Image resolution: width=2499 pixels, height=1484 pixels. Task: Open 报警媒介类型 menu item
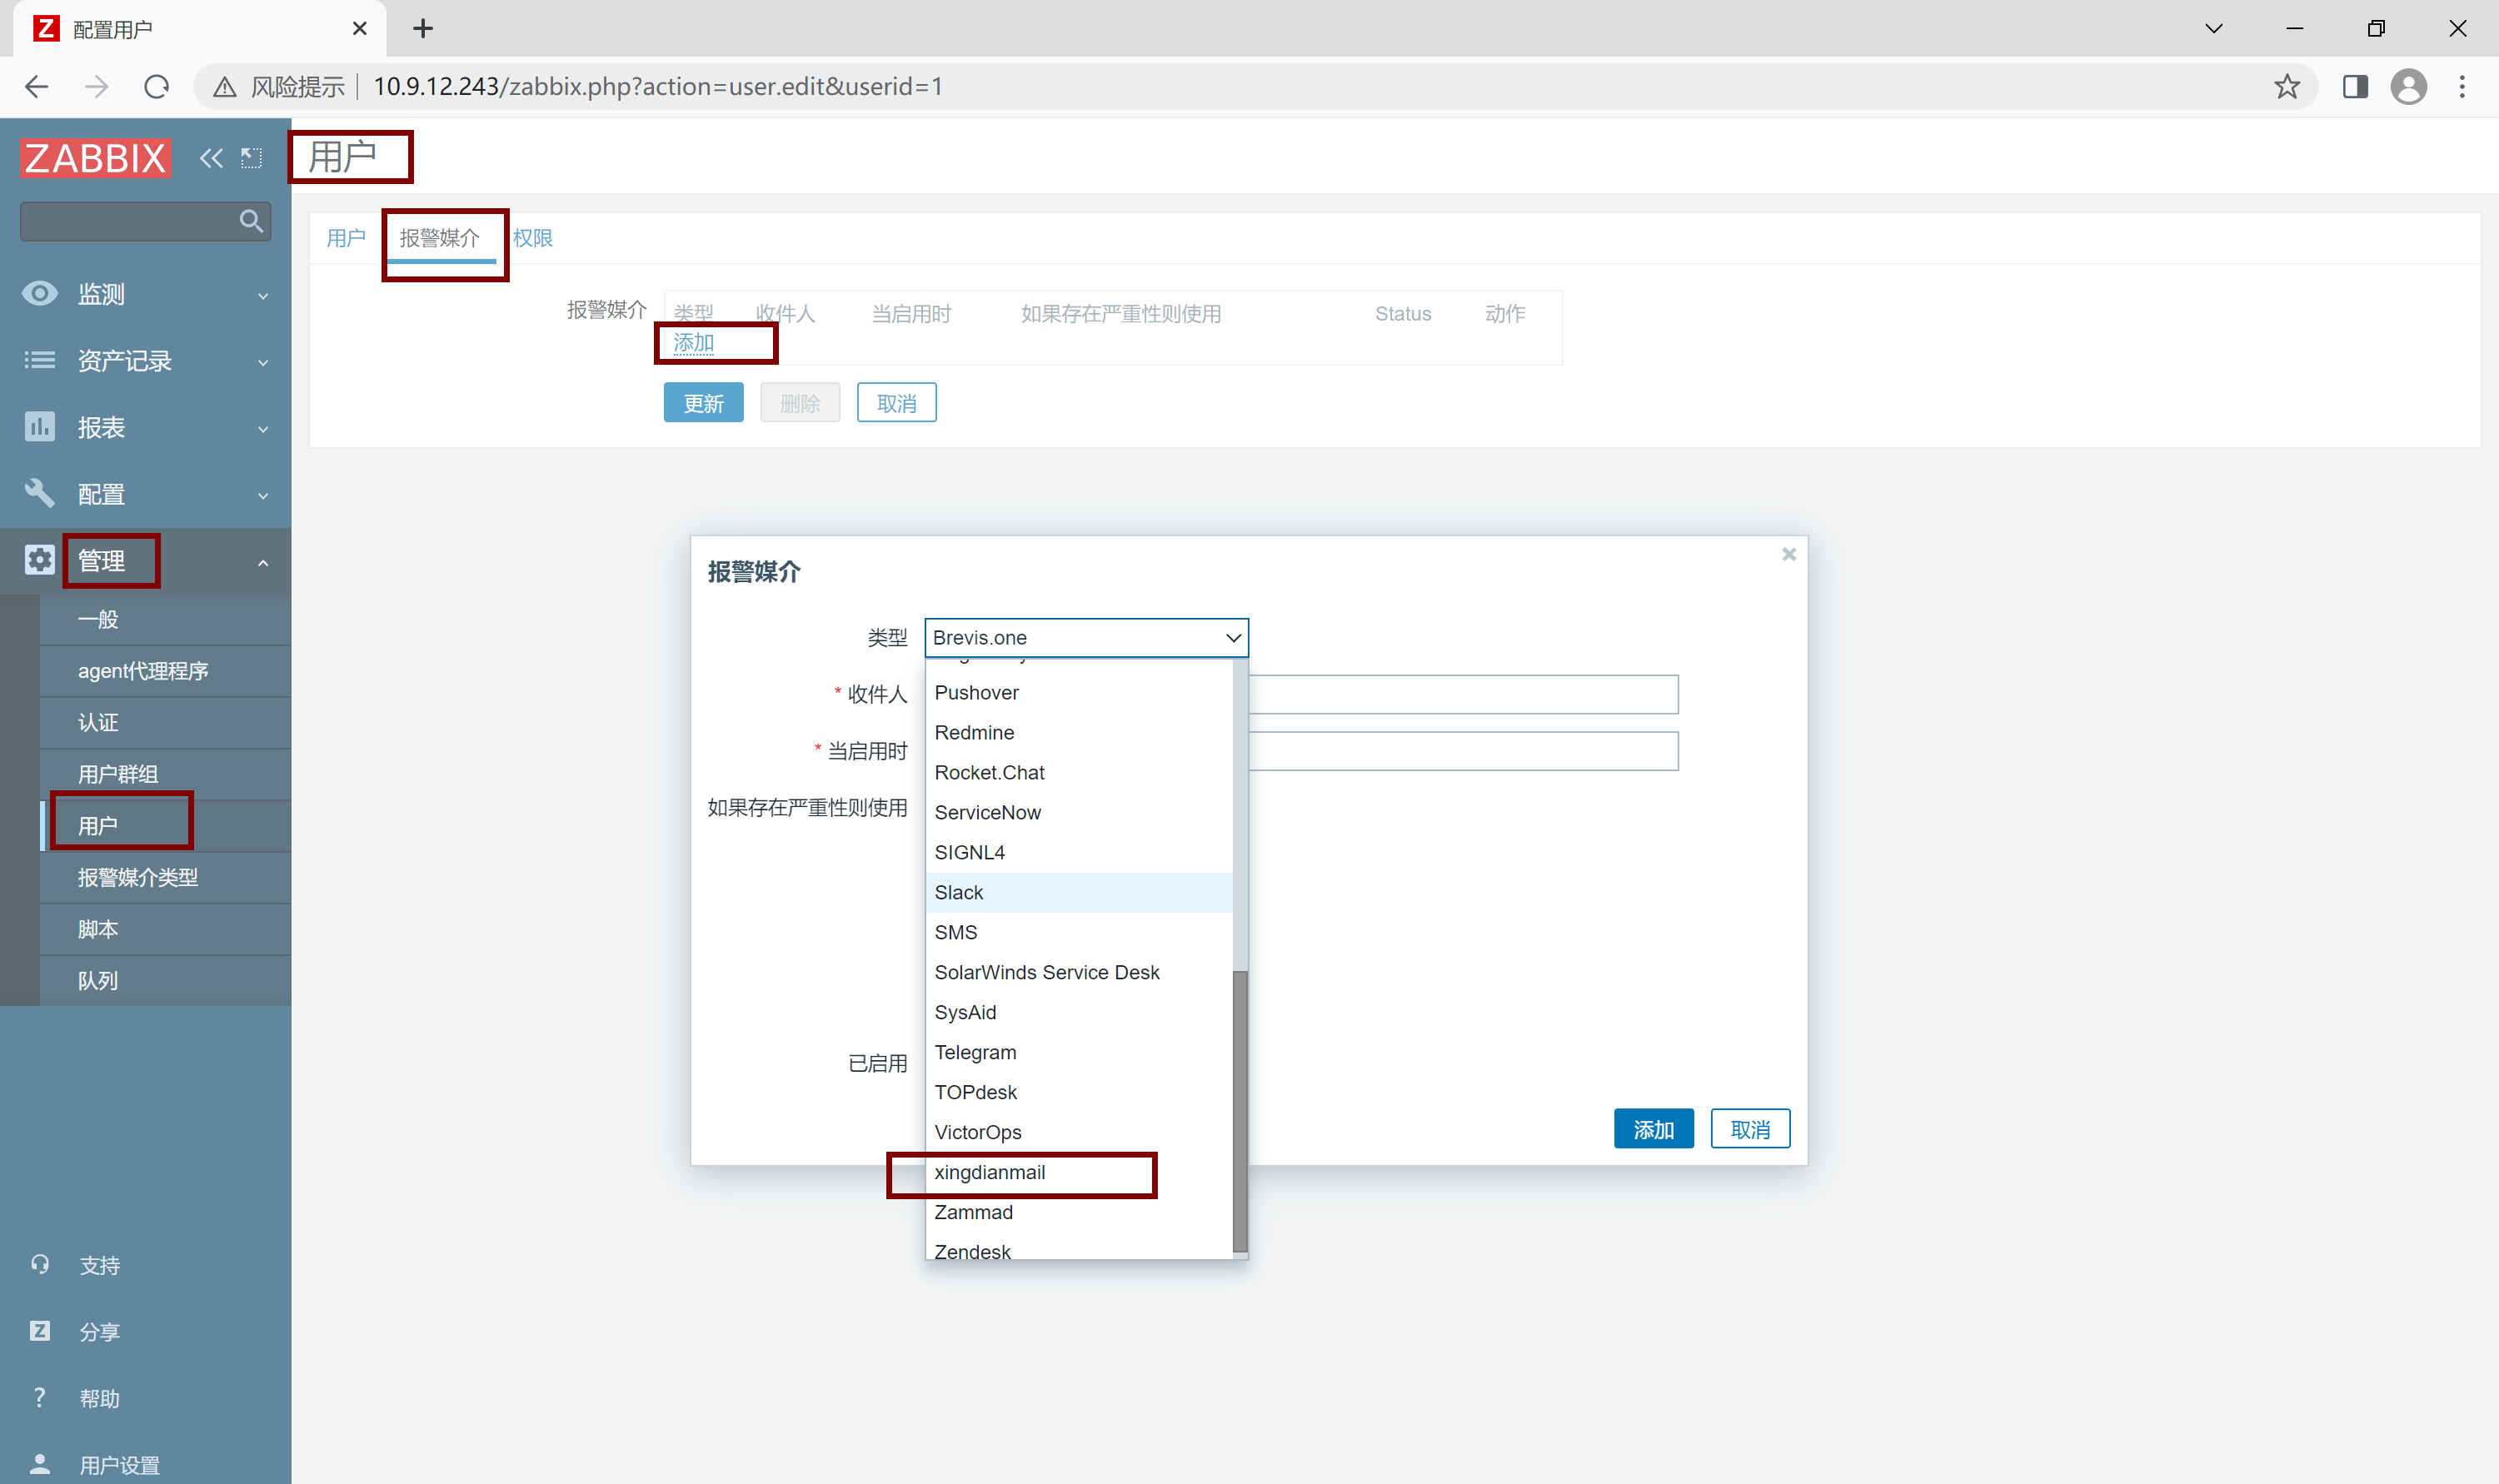[x=165, y=878]
